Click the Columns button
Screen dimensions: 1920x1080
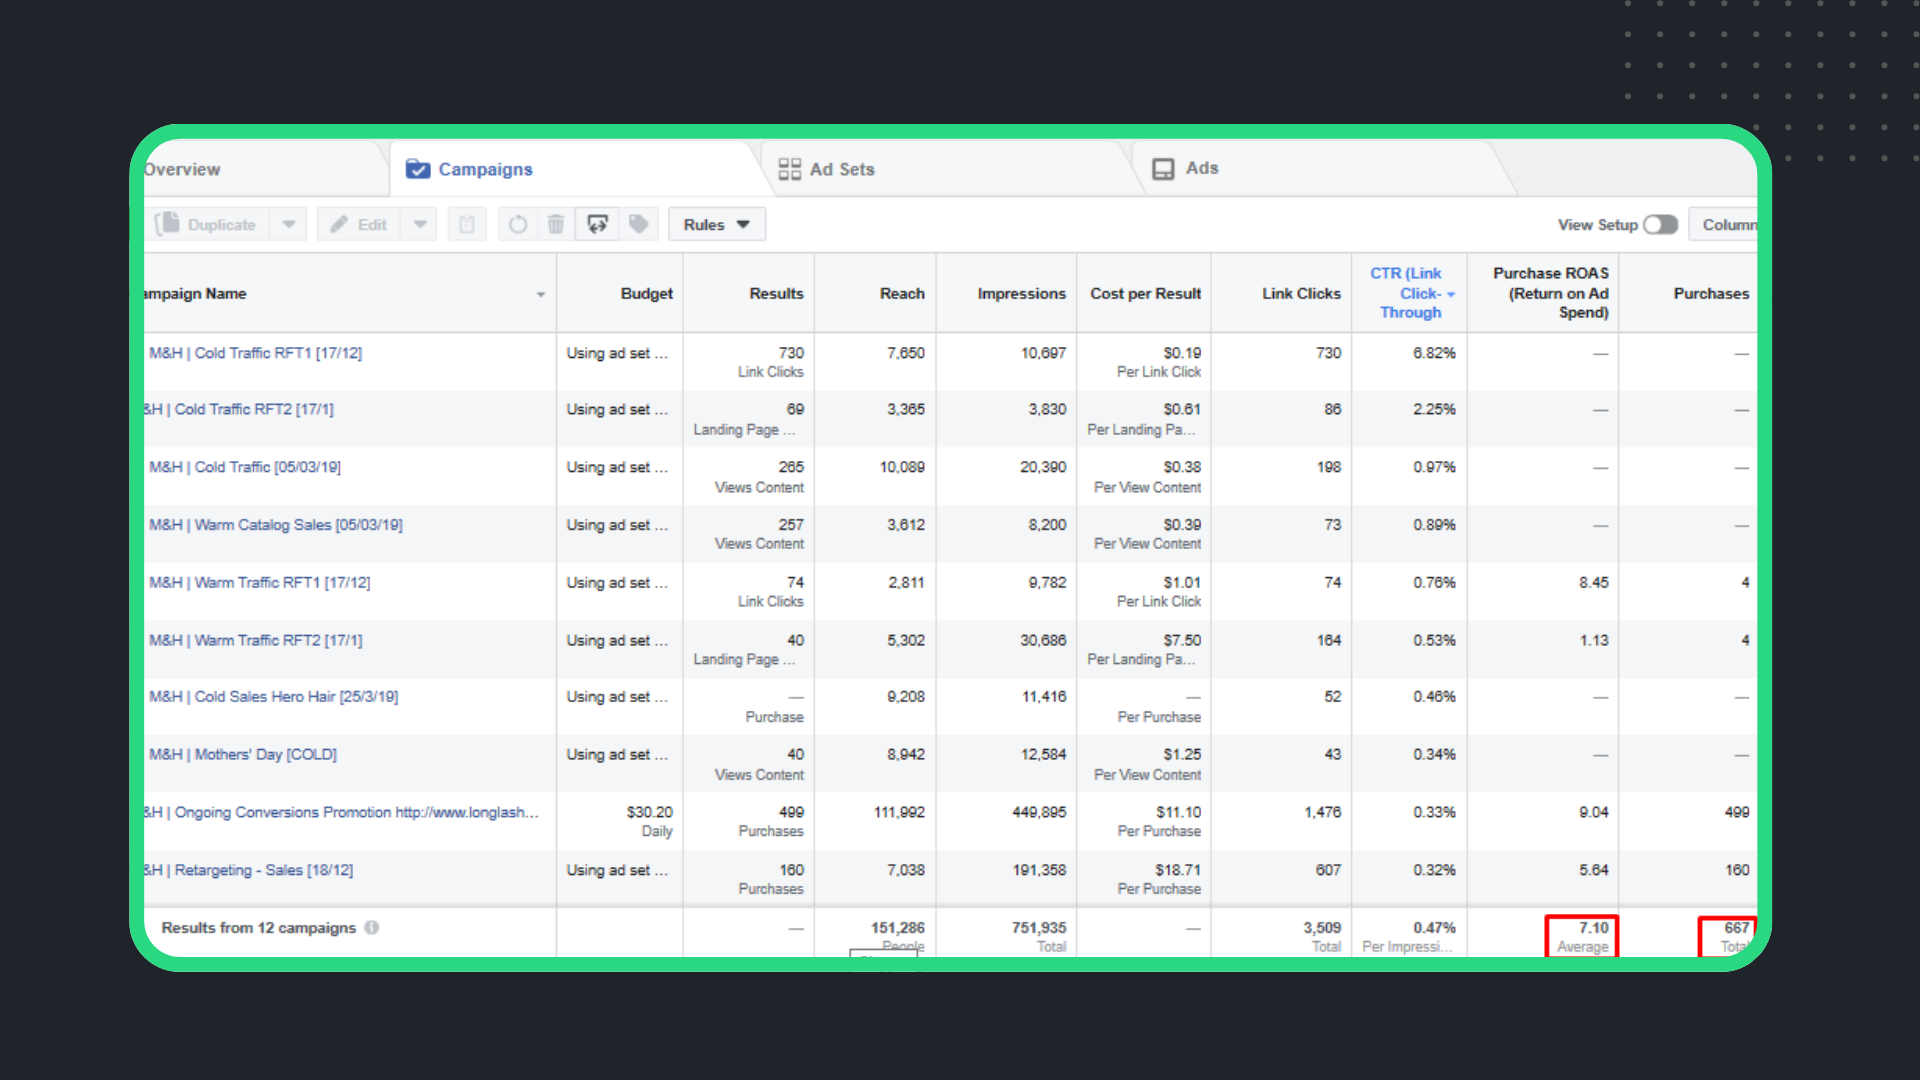click(x=1726, y=225)
